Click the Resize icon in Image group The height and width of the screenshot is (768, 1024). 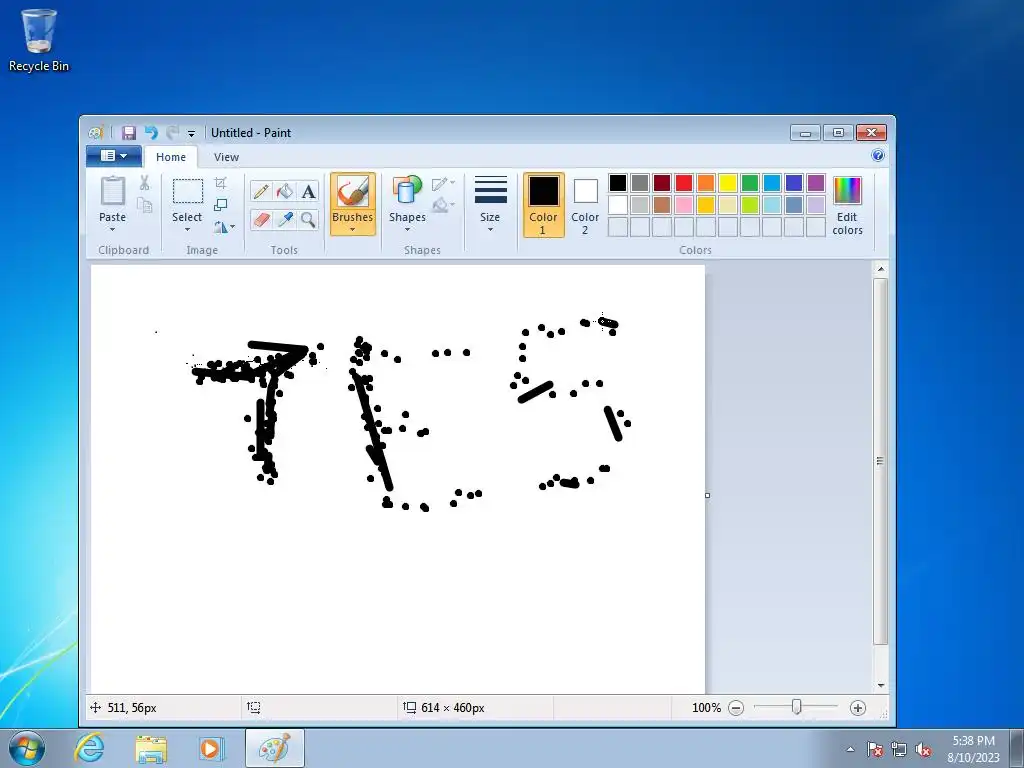pyautogui.click(x=221, y=205)
